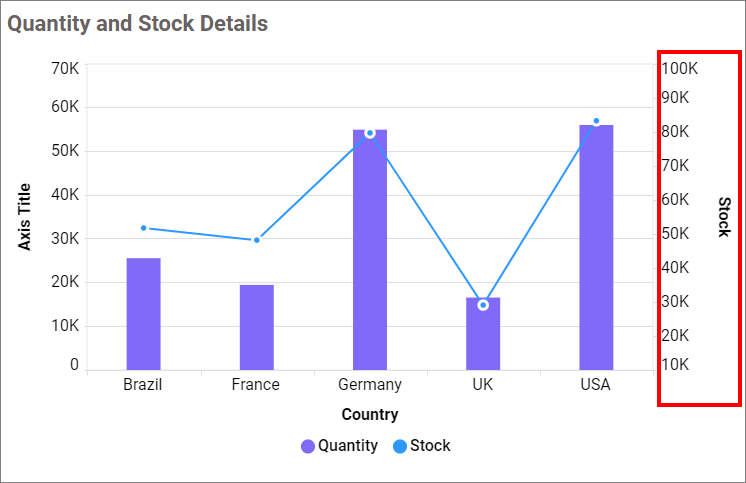Viewport: 746px width, 483px height.
Task: Click the chart title Quantity and Stock Details
Action: pyautogui.click(x=138, y=23)
